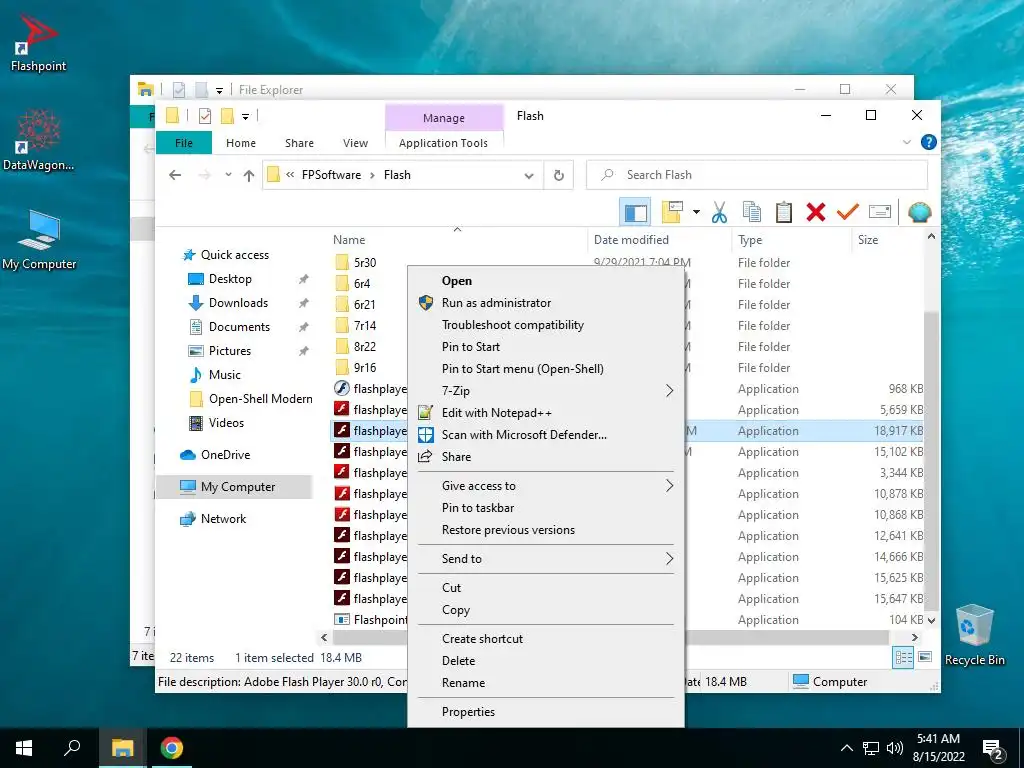Open the DataWagon desktop shortcut

click(38, 140)
